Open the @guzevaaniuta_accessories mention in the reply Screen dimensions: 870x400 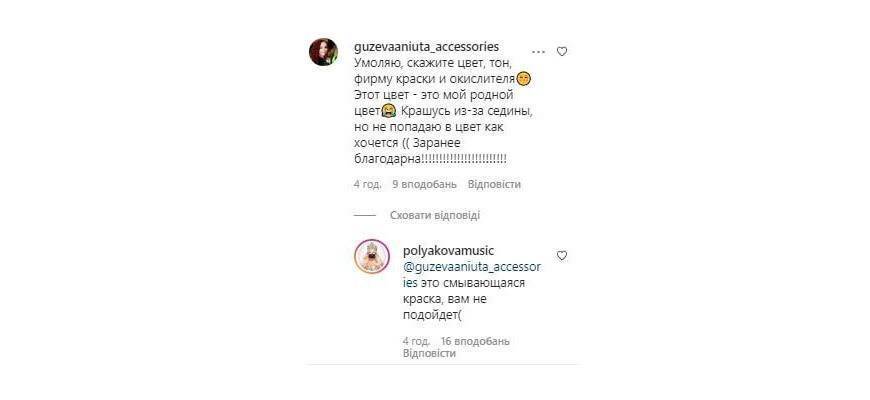point(472,275)
